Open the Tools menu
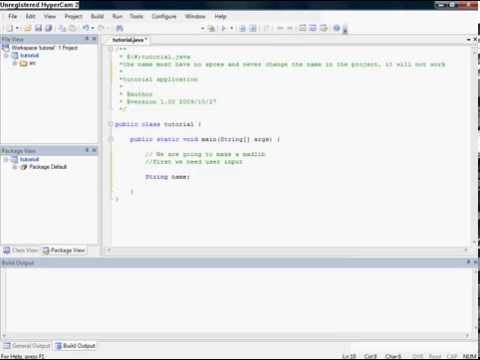This screenshot has height=360, width=480. tap(136, 16)
